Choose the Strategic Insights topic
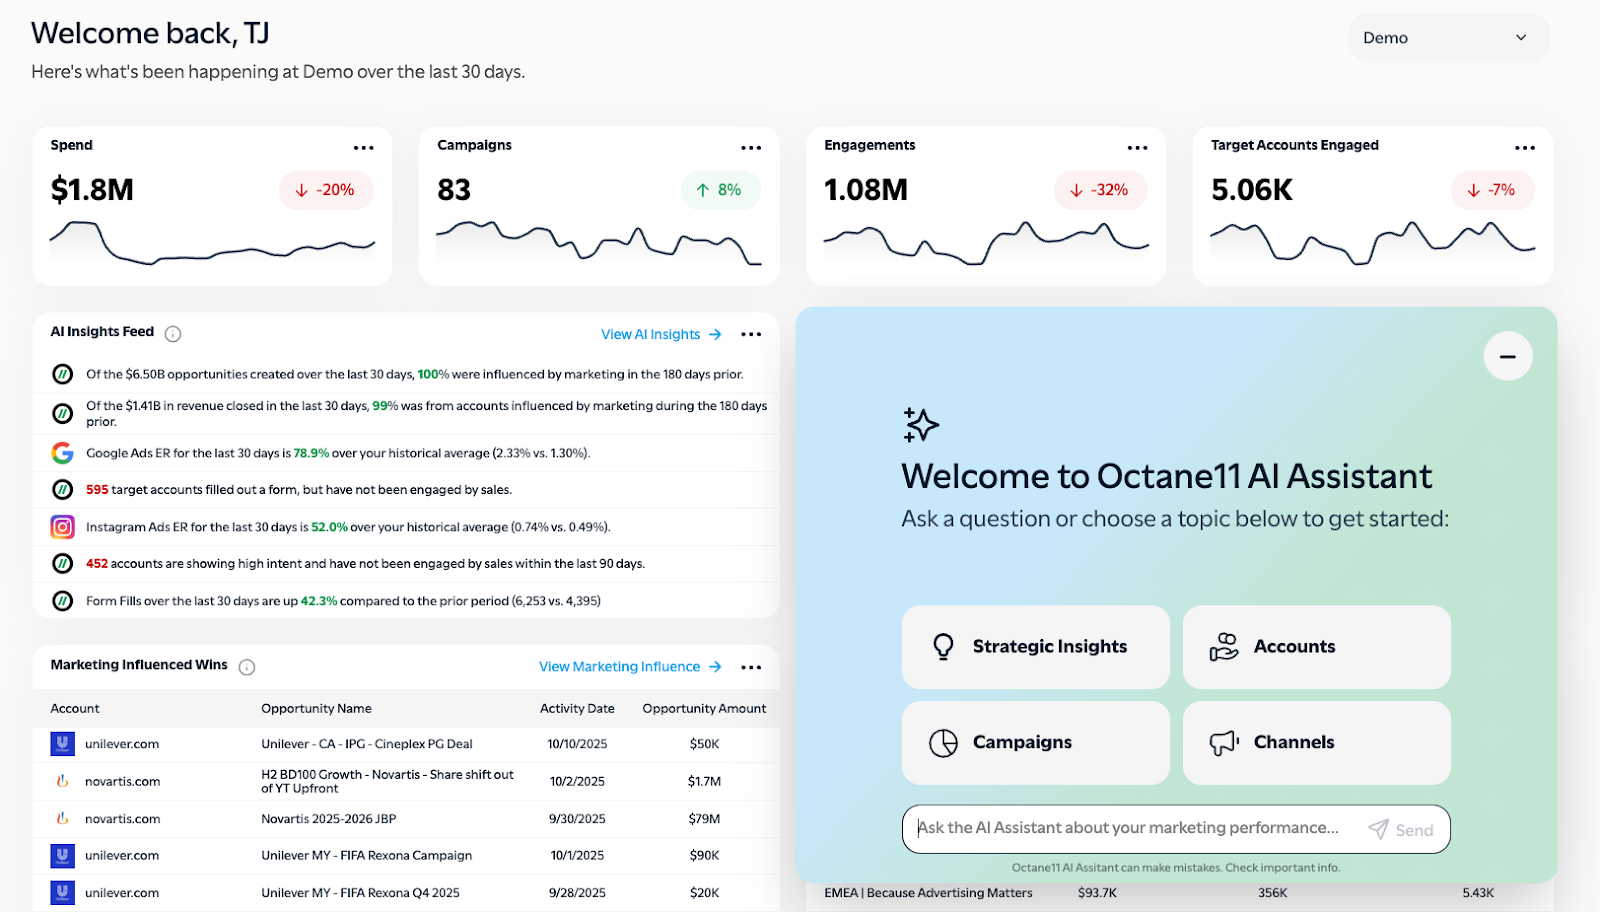Screen dimensions: 1600x912 pos(1035,647)
